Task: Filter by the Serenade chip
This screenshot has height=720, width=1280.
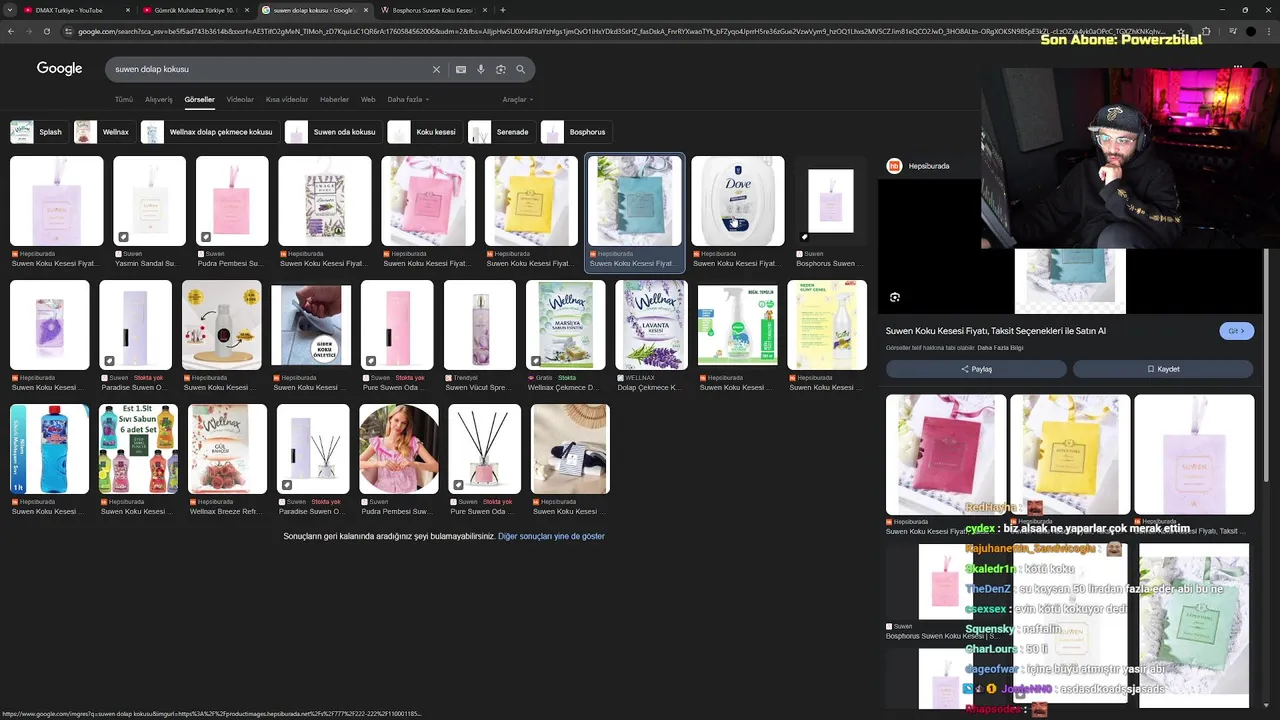Action: (x=501, y=132)
